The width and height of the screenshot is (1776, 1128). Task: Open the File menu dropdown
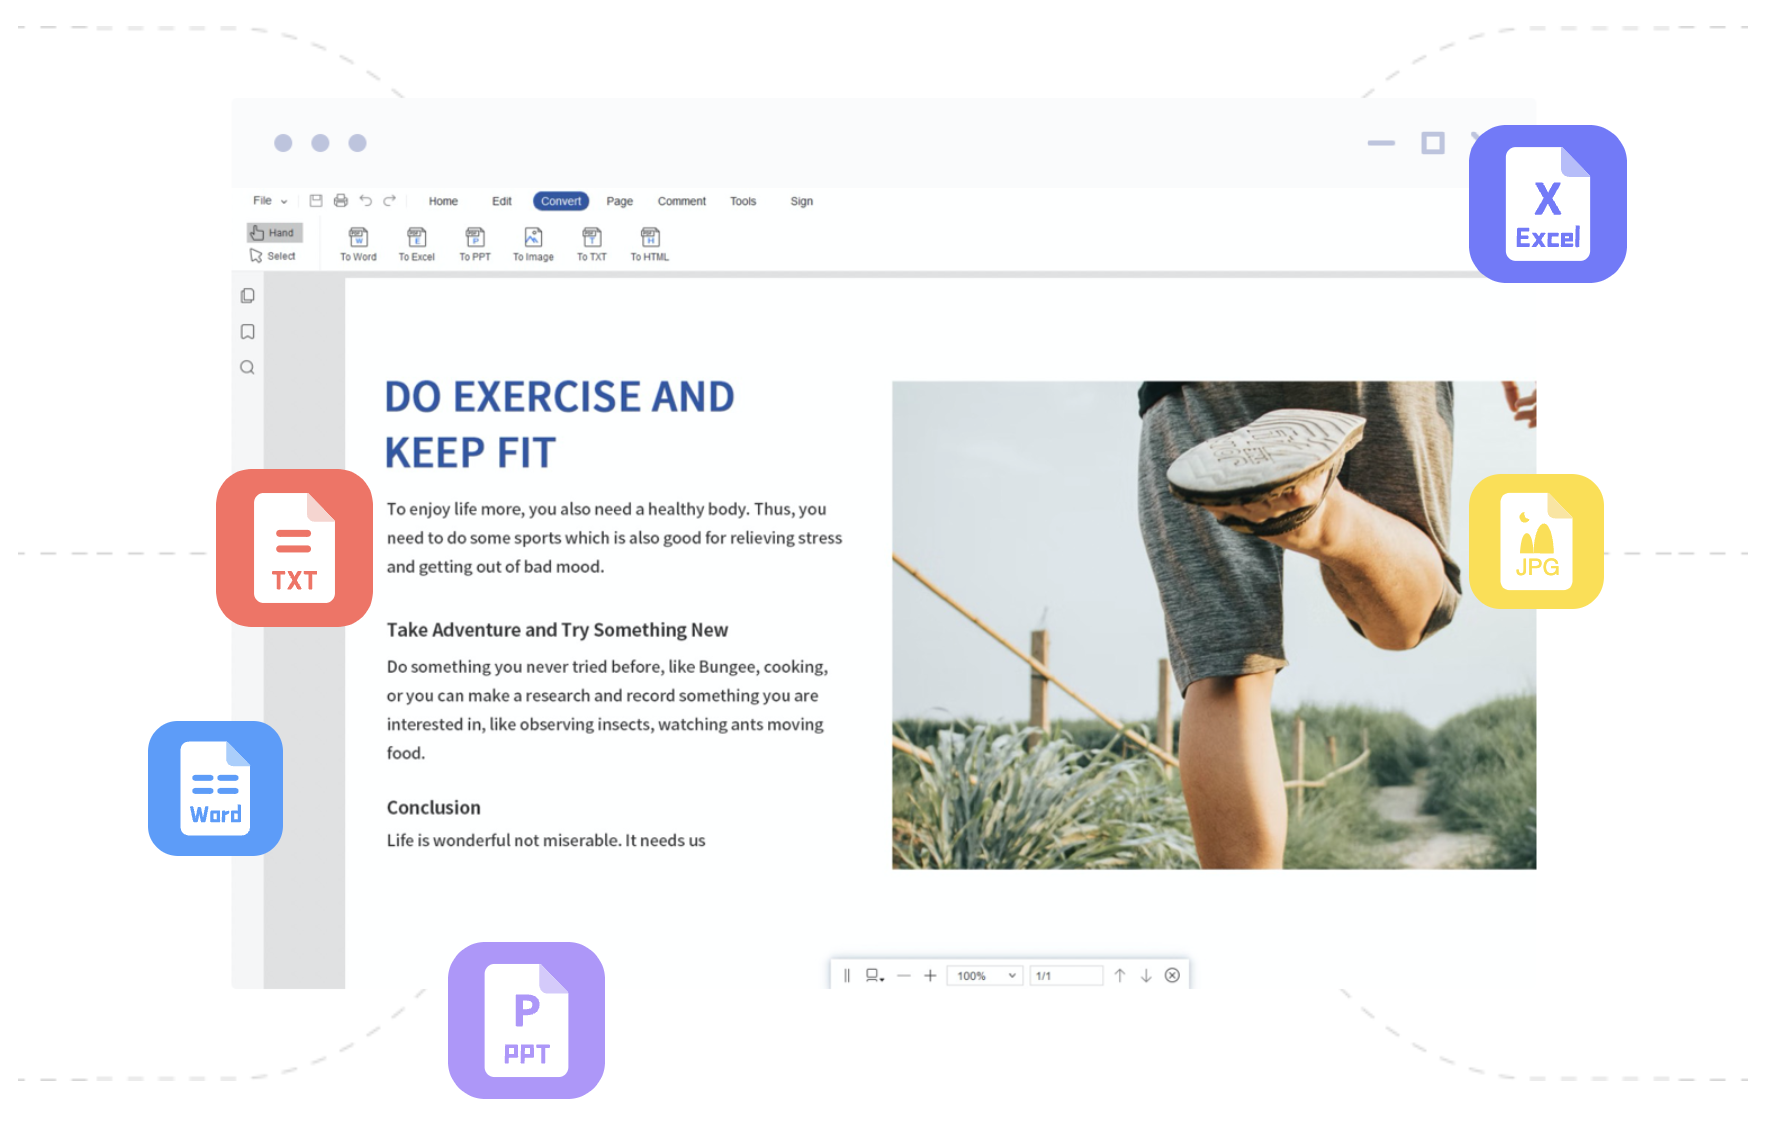[270, 201]
